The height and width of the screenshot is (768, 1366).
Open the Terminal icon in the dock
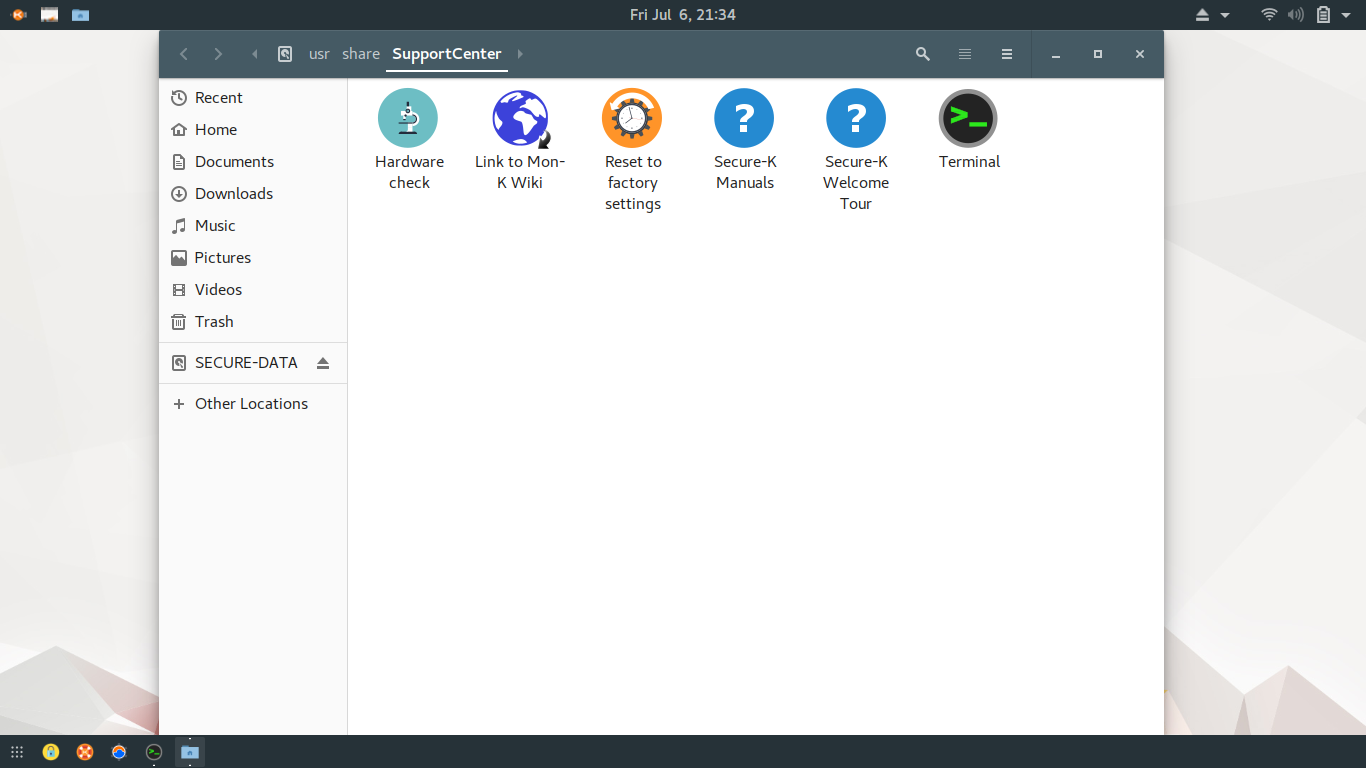point(154,752)
